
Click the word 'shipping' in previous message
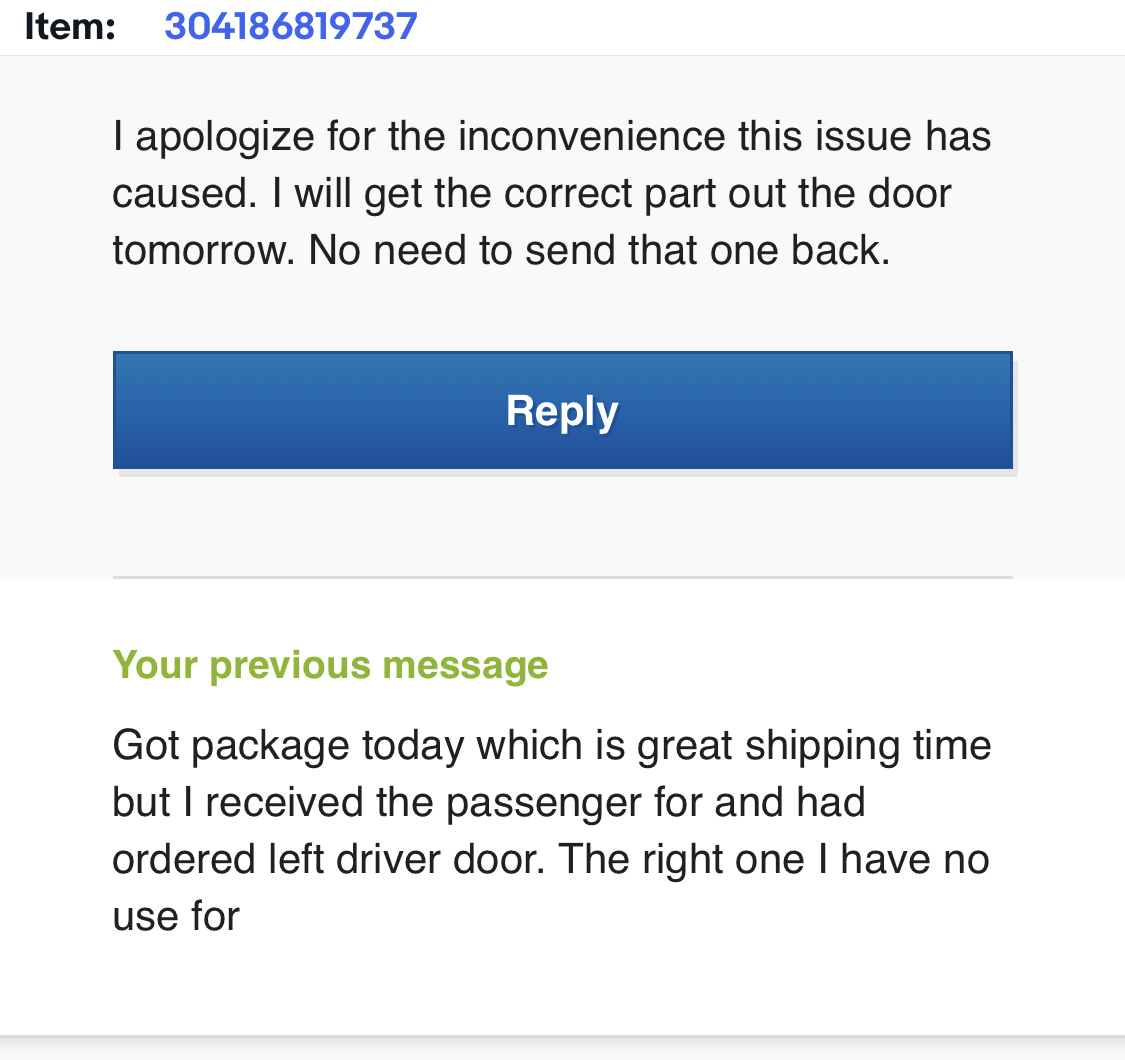[x=822, y=746]
